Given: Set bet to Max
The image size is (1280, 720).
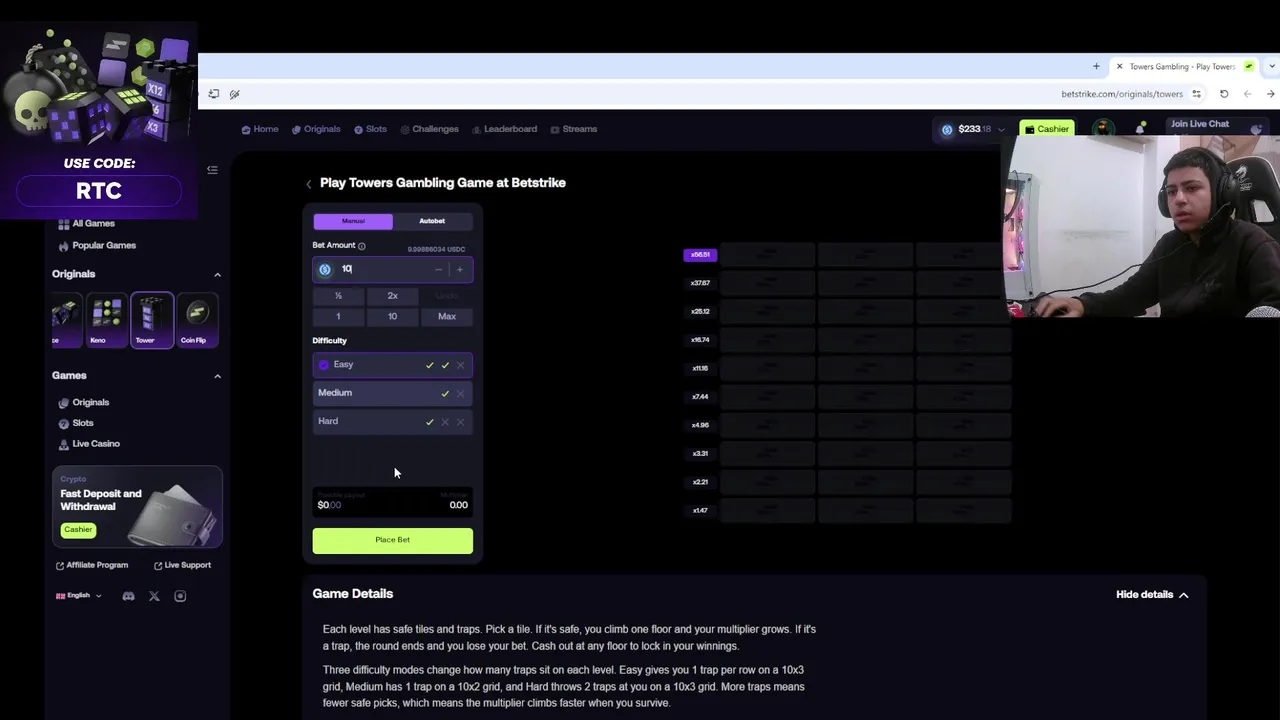Looking at the screenshot, I should pyautogui.click(x=447, y=317).
